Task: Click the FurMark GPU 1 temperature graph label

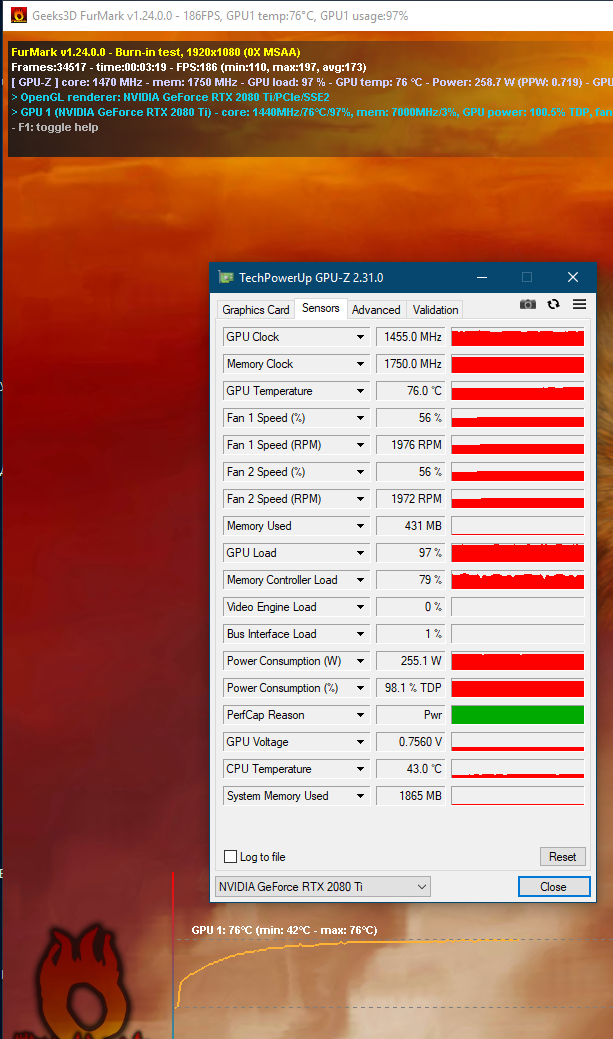Action: point(284,930)
